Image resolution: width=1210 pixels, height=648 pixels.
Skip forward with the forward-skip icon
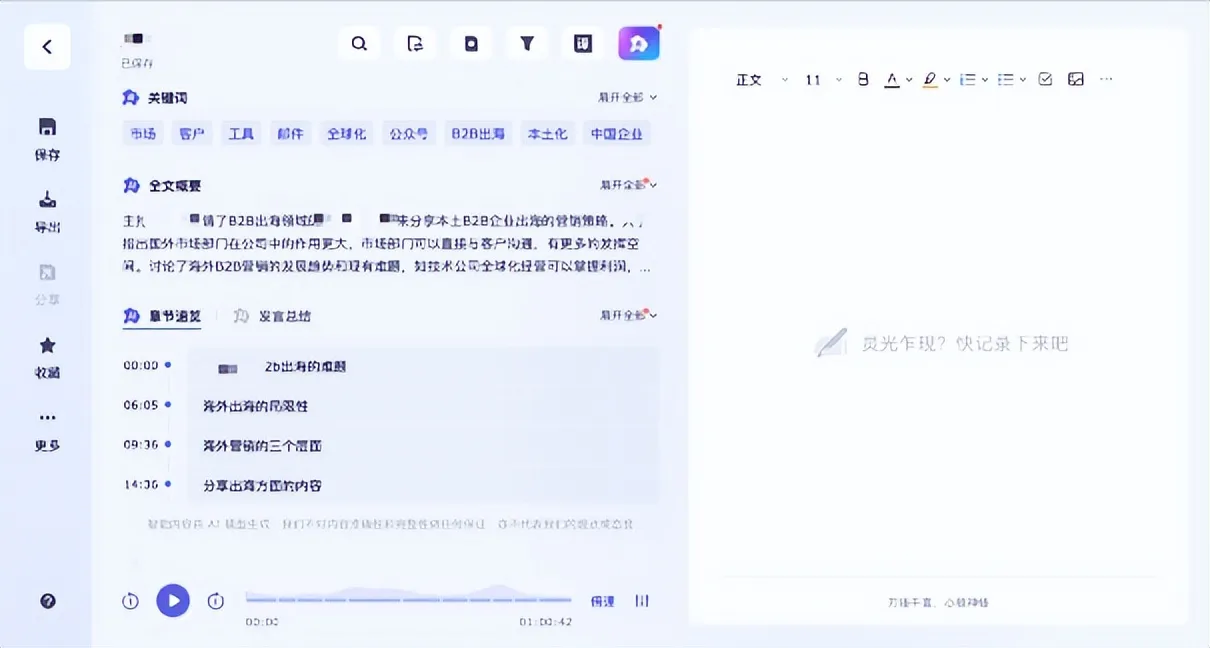coord(215,601)
